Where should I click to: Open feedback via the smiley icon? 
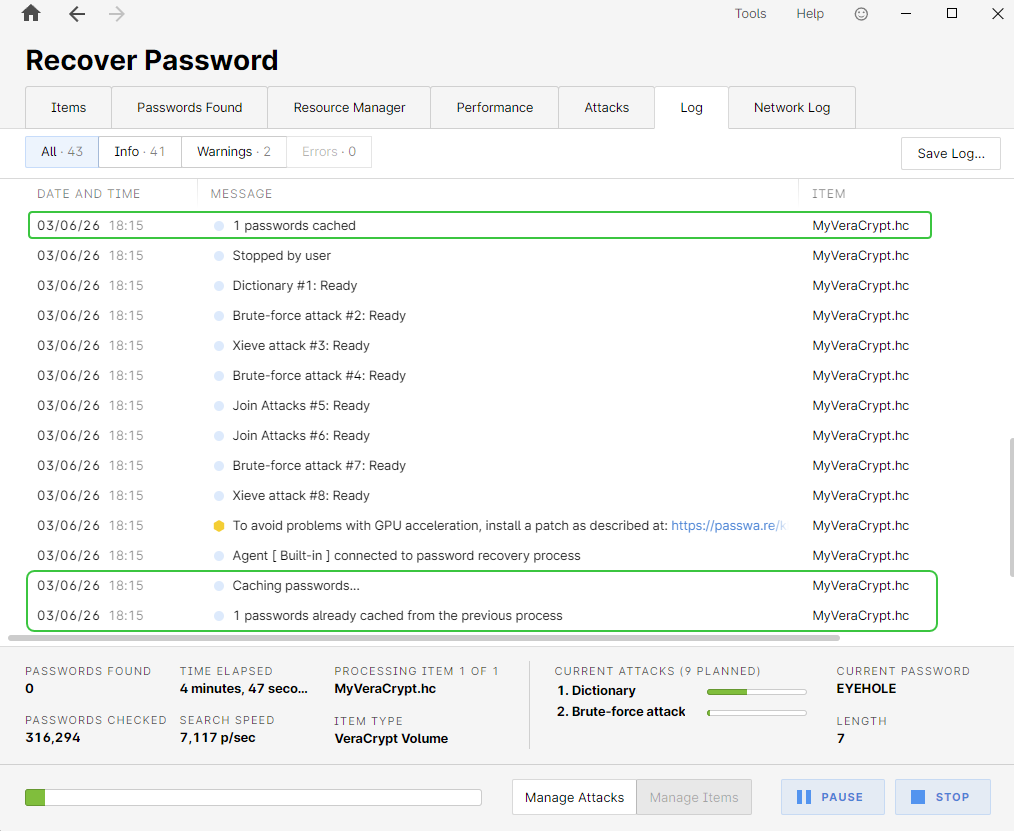pos(861,14)
